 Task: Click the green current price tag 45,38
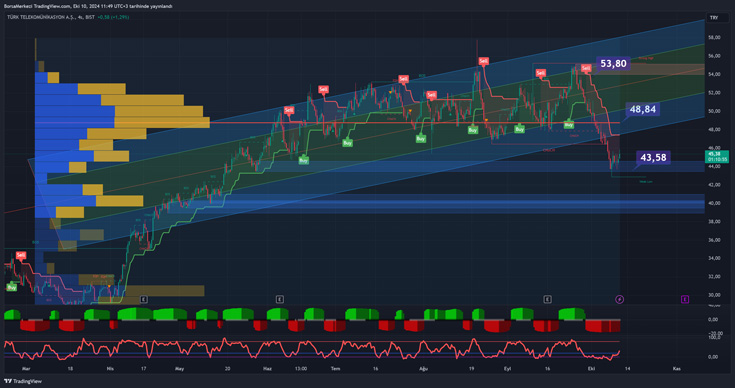(717, 157)
